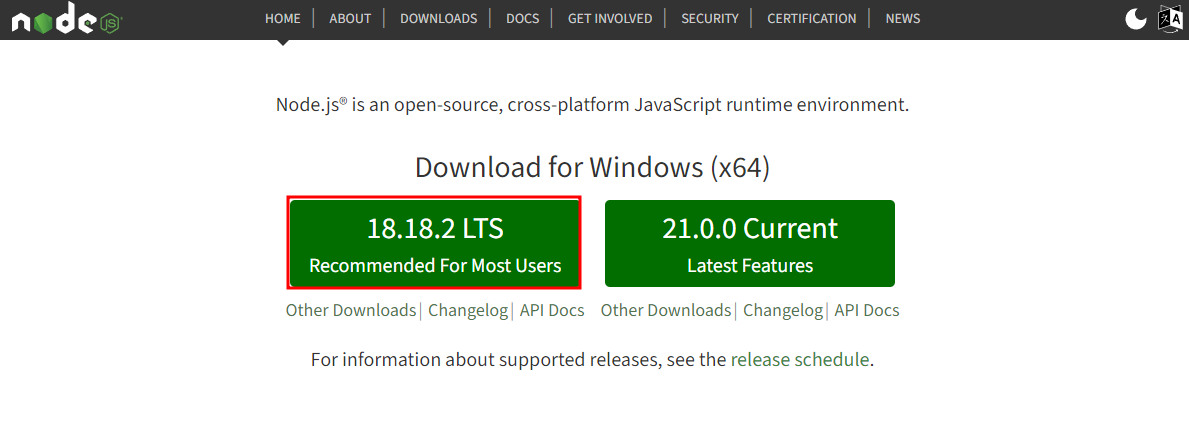Image resolution: width=1189 pixels, height=441 pixels.
Task: Go to the HOME nav item
Action: (283, 19)
